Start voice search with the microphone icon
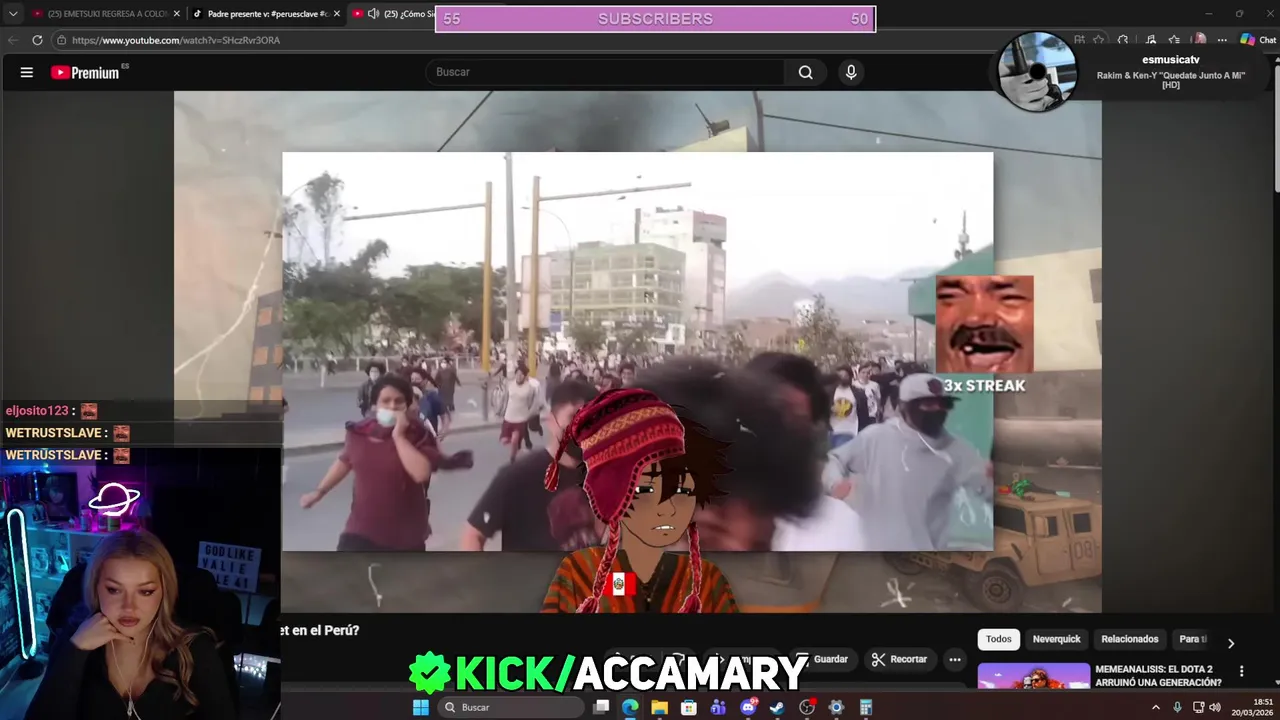1280x720 pixels. coord(851,72)
